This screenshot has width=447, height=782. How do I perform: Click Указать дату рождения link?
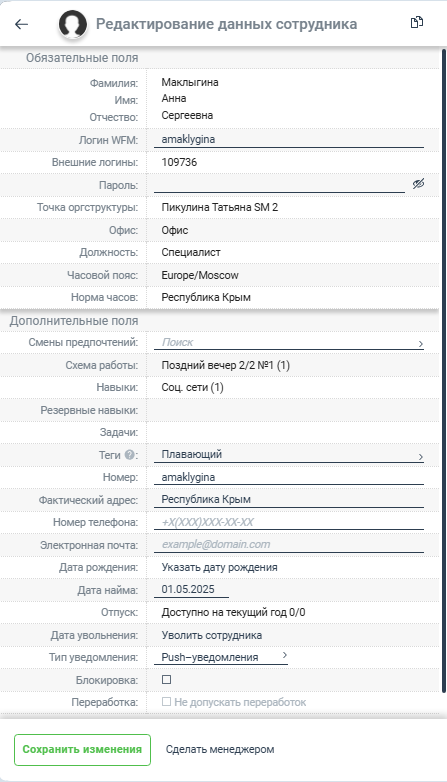(x=220, y=568)
